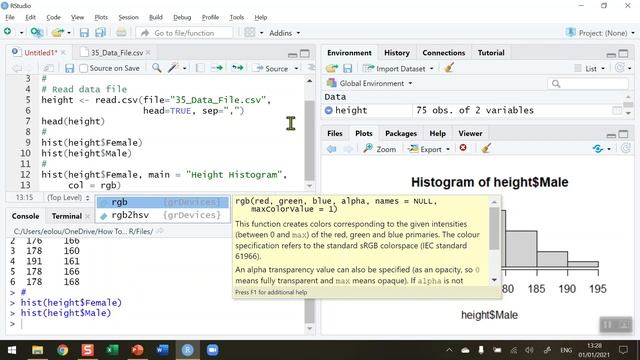The width and height of the screenshot is (640, 360).
Task: Minimize the source editor pane
Action: 292,54
